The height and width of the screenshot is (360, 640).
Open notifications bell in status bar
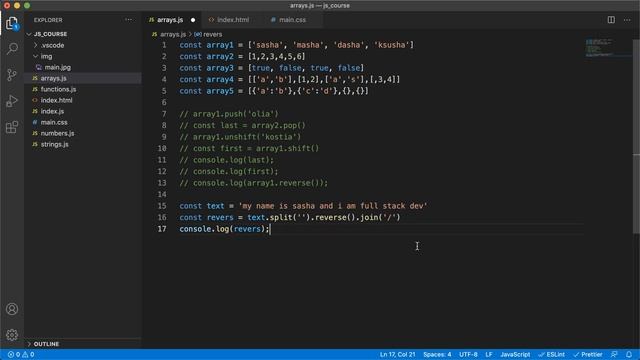629,354
